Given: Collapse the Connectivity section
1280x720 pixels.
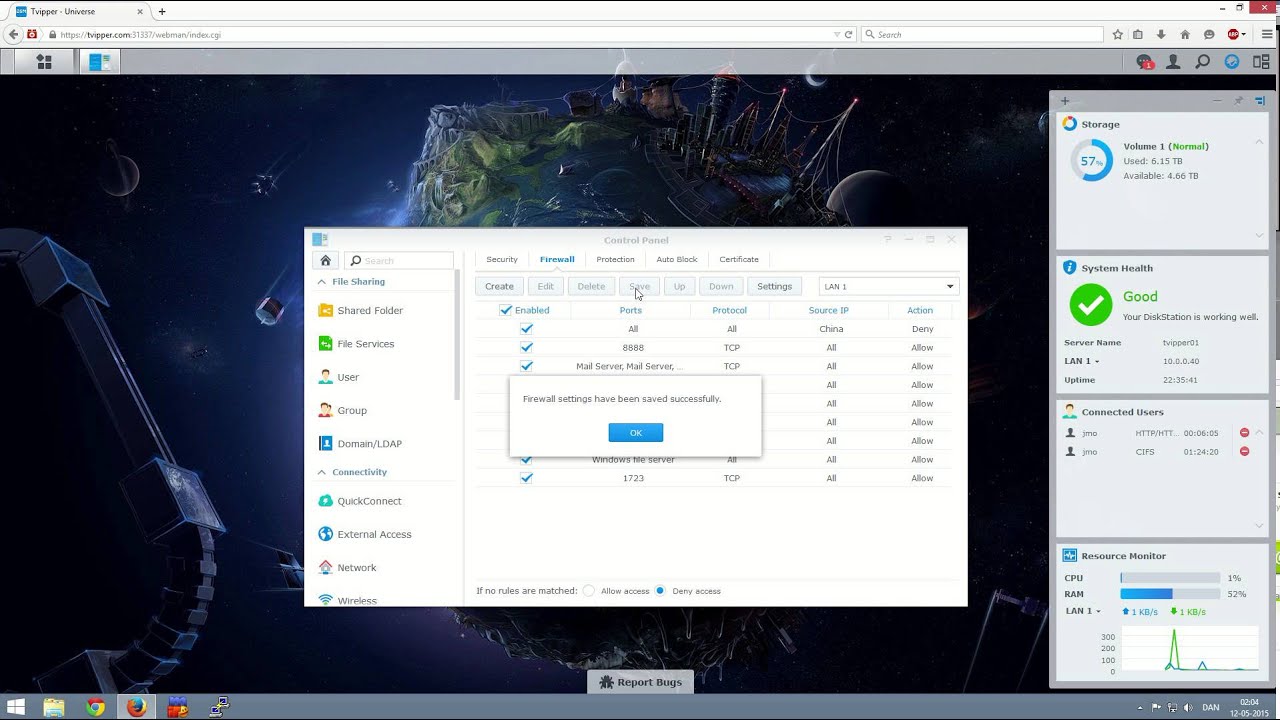Looking at the screenshot, I should click(322, 472).
